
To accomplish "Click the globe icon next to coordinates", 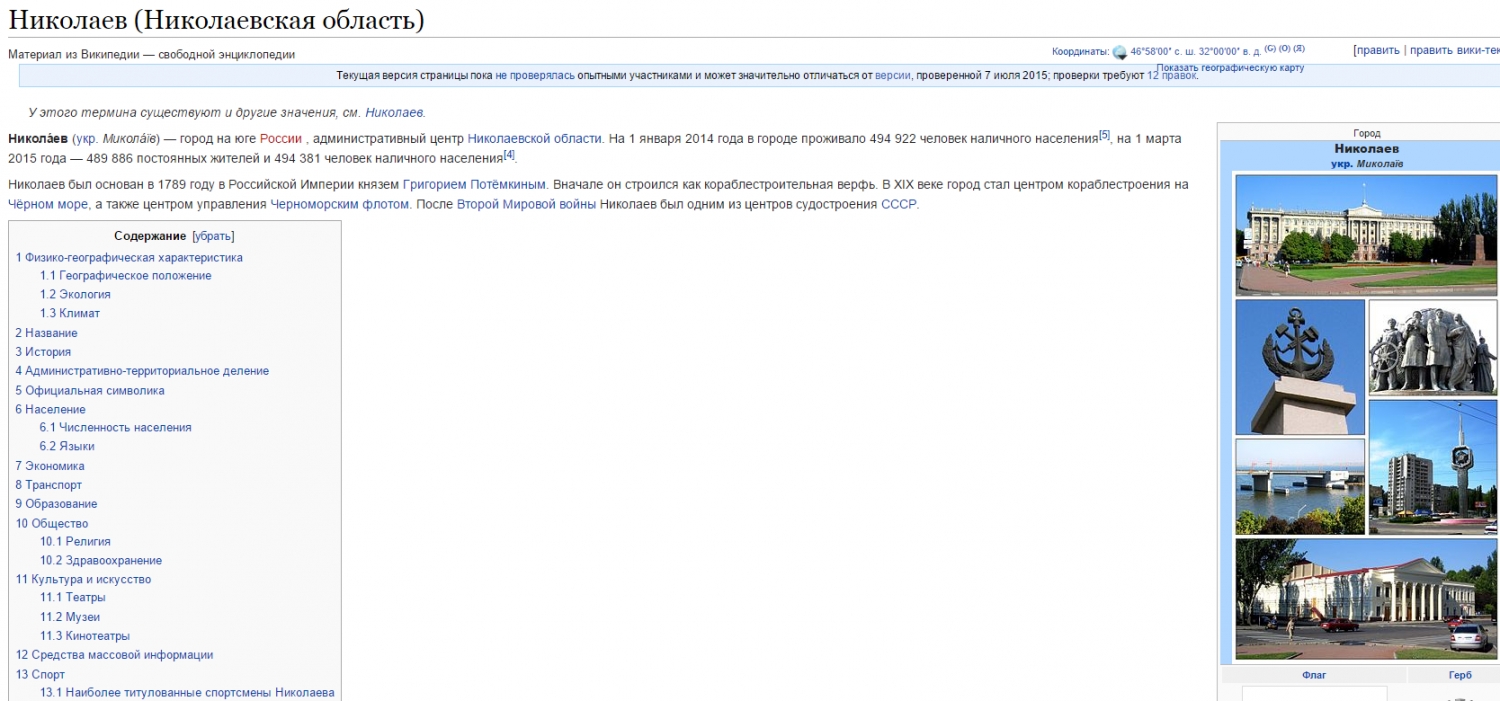I will click(x=1119, y=52).
